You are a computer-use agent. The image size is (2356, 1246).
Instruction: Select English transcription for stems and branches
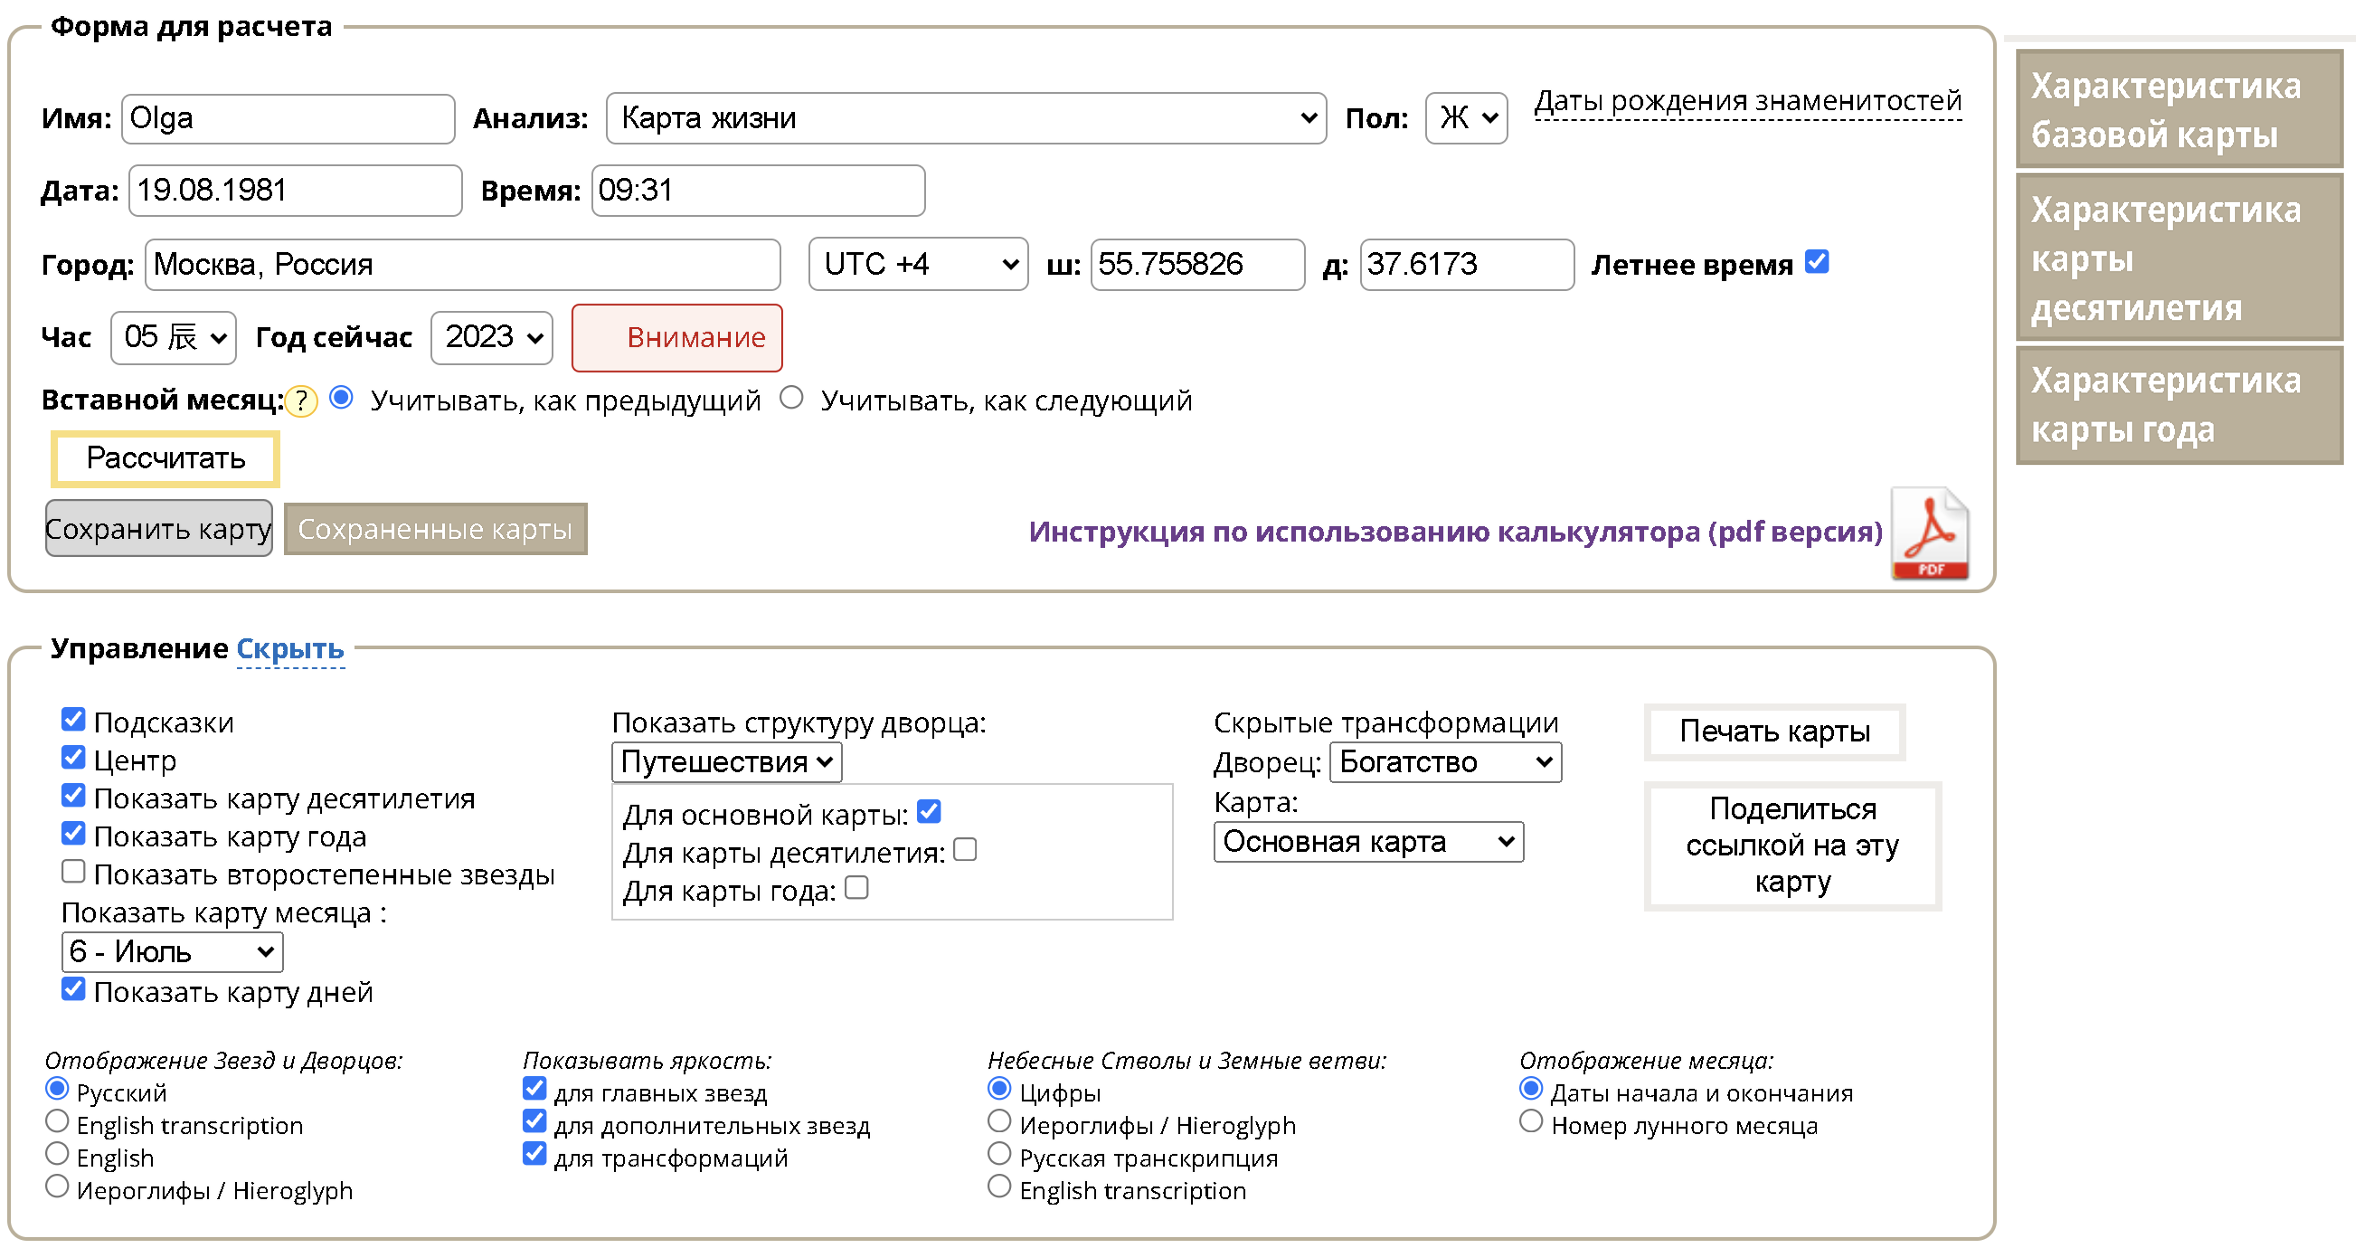point(999,1187)
